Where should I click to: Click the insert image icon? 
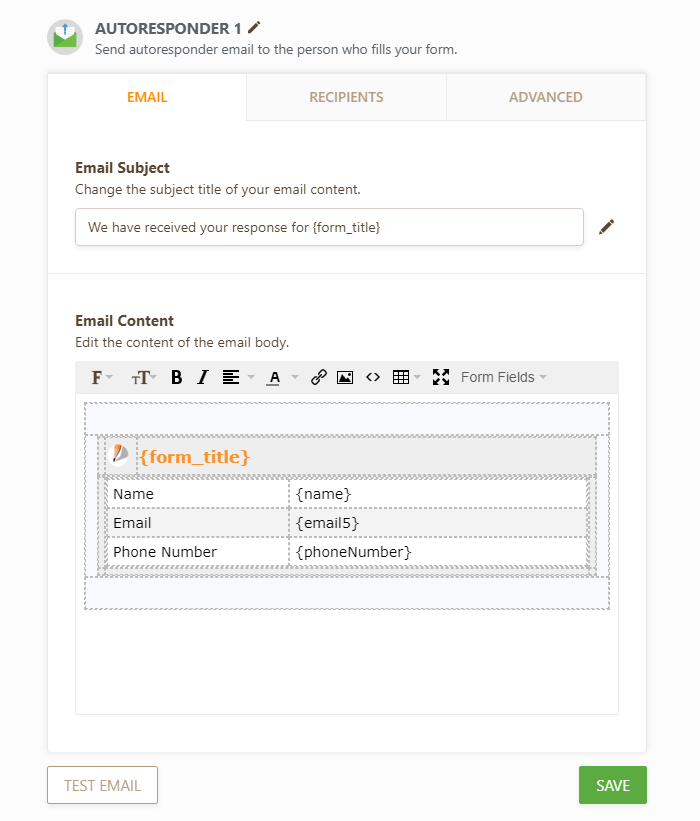coord(345,377)
